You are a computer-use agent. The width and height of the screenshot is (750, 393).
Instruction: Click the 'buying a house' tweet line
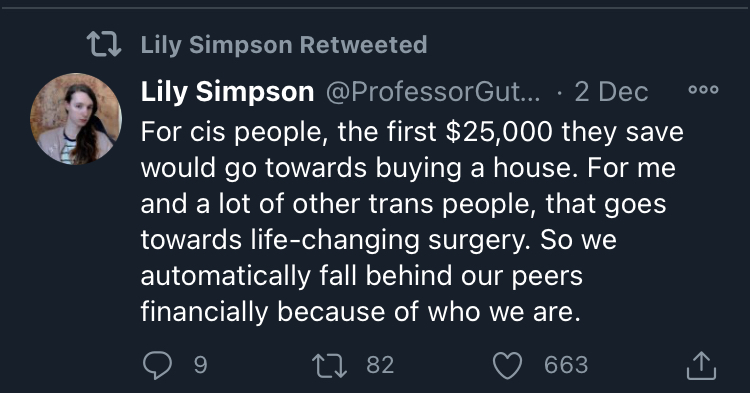(x=408, y=168)
